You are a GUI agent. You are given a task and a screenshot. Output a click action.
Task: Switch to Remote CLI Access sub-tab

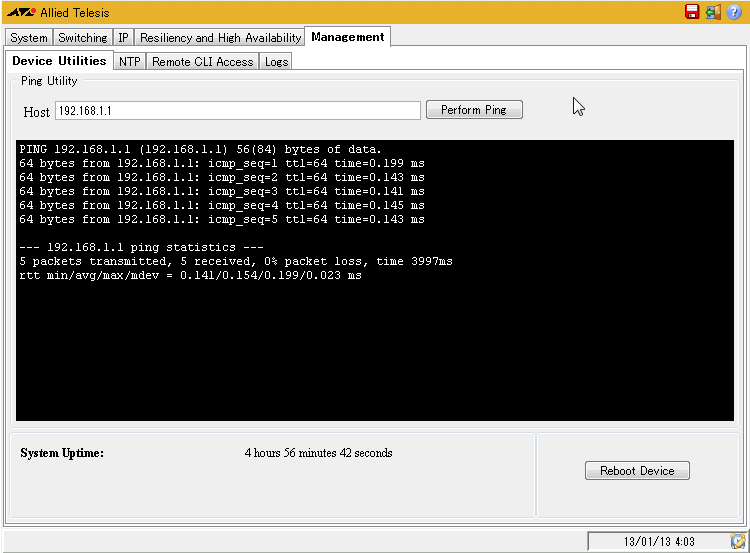(202, 62)
